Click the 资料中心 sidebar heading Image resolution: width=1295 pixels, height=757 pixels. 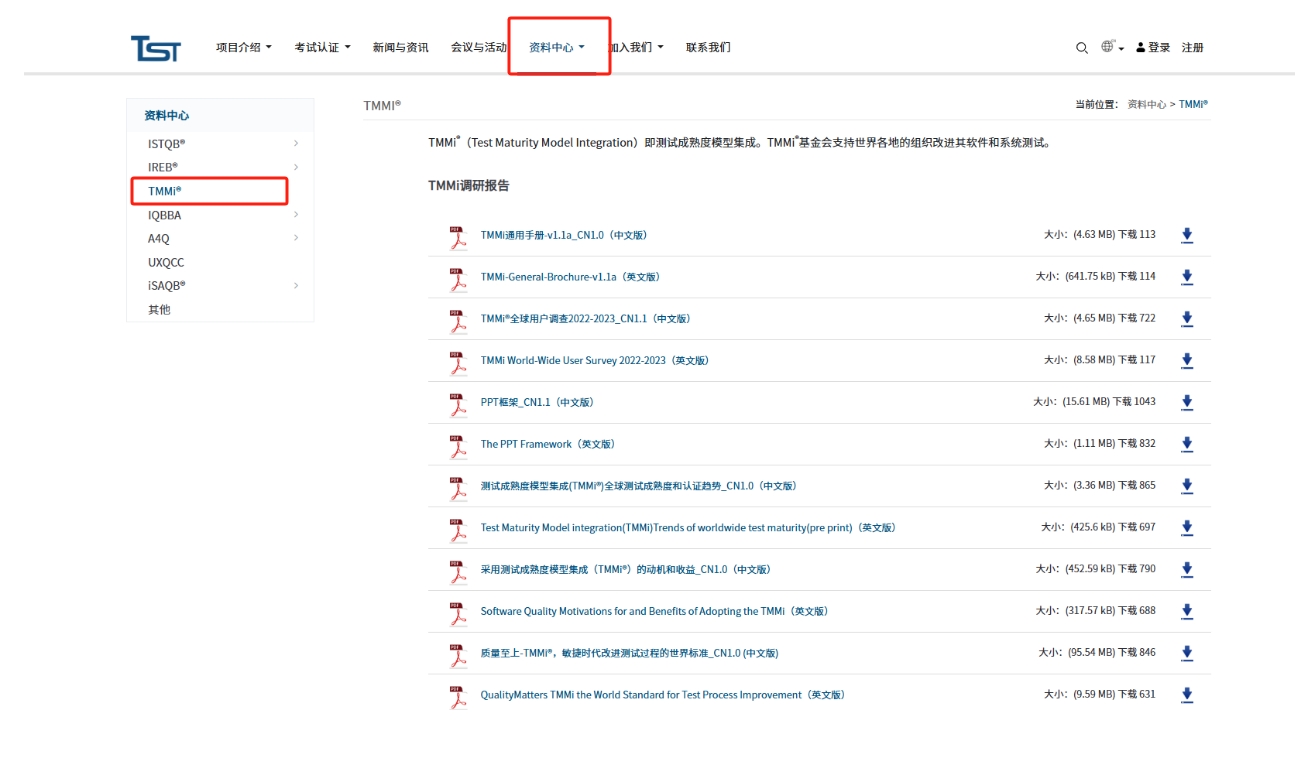pyautogui.click(x=167, y=116)
